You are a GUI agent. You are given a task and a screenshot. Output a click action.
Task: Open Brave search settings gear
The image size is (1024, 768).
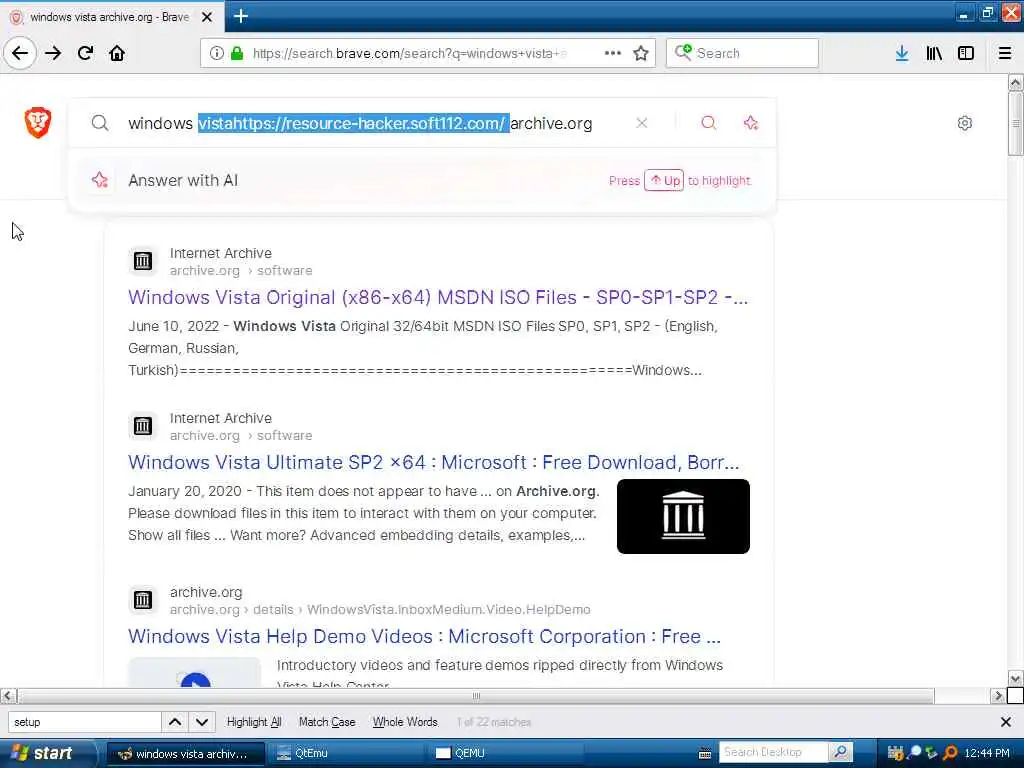tap(965, 123)
